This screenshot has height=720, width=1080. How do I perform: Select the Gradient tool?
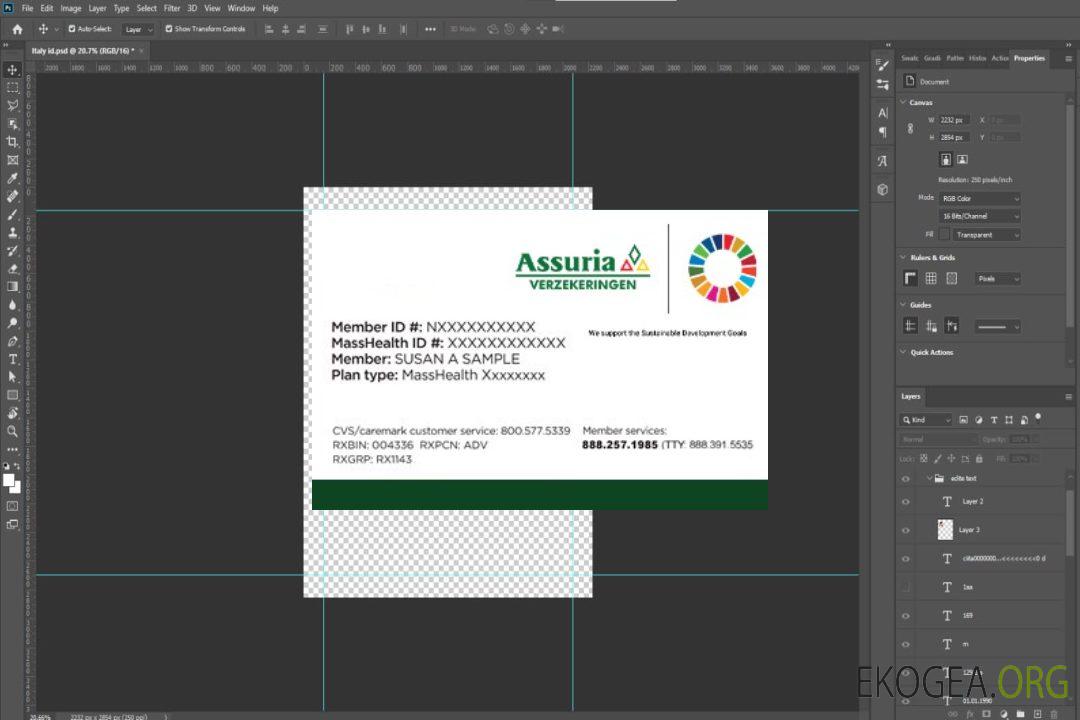pyautogui.click(x=12, y=287)
